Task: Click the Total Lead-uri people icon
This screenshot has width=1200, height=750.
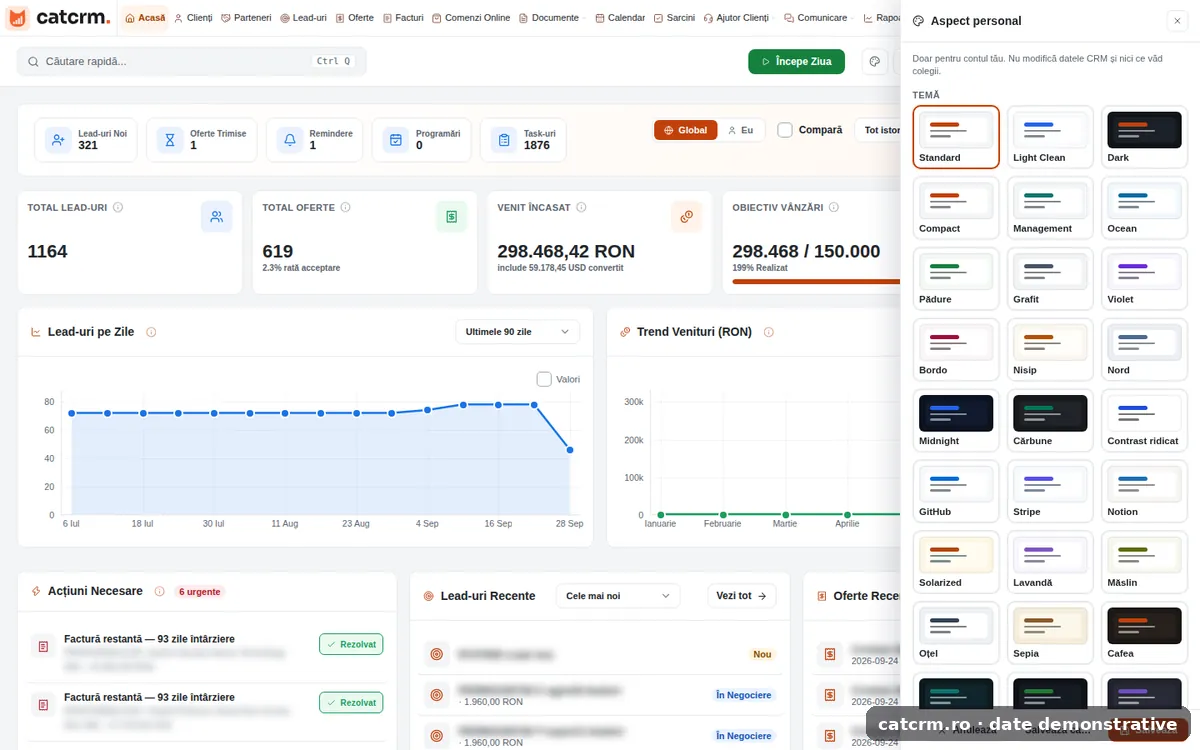Action: pos(216,216)
